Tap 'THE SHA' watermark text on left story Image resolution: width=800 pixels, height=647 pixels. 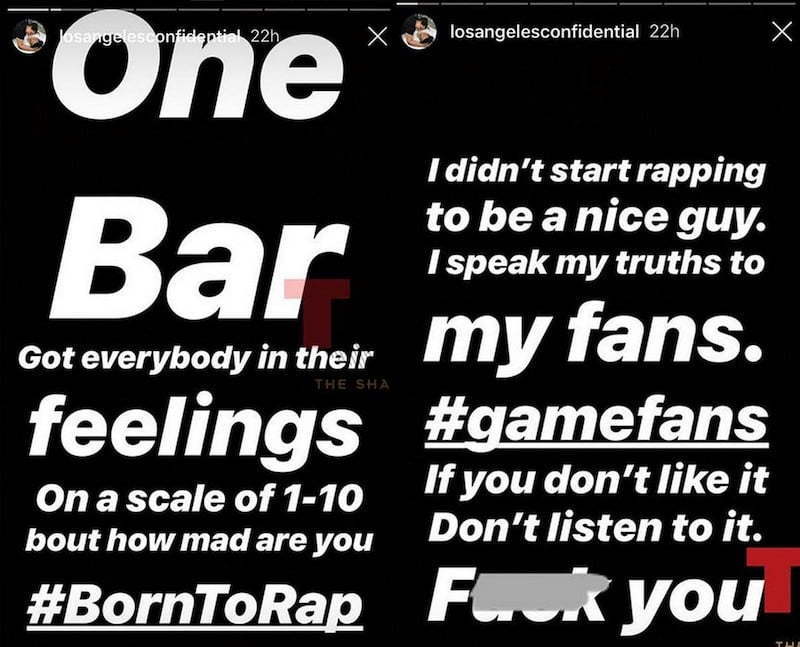pyautogui.click(x=352, y=384)
